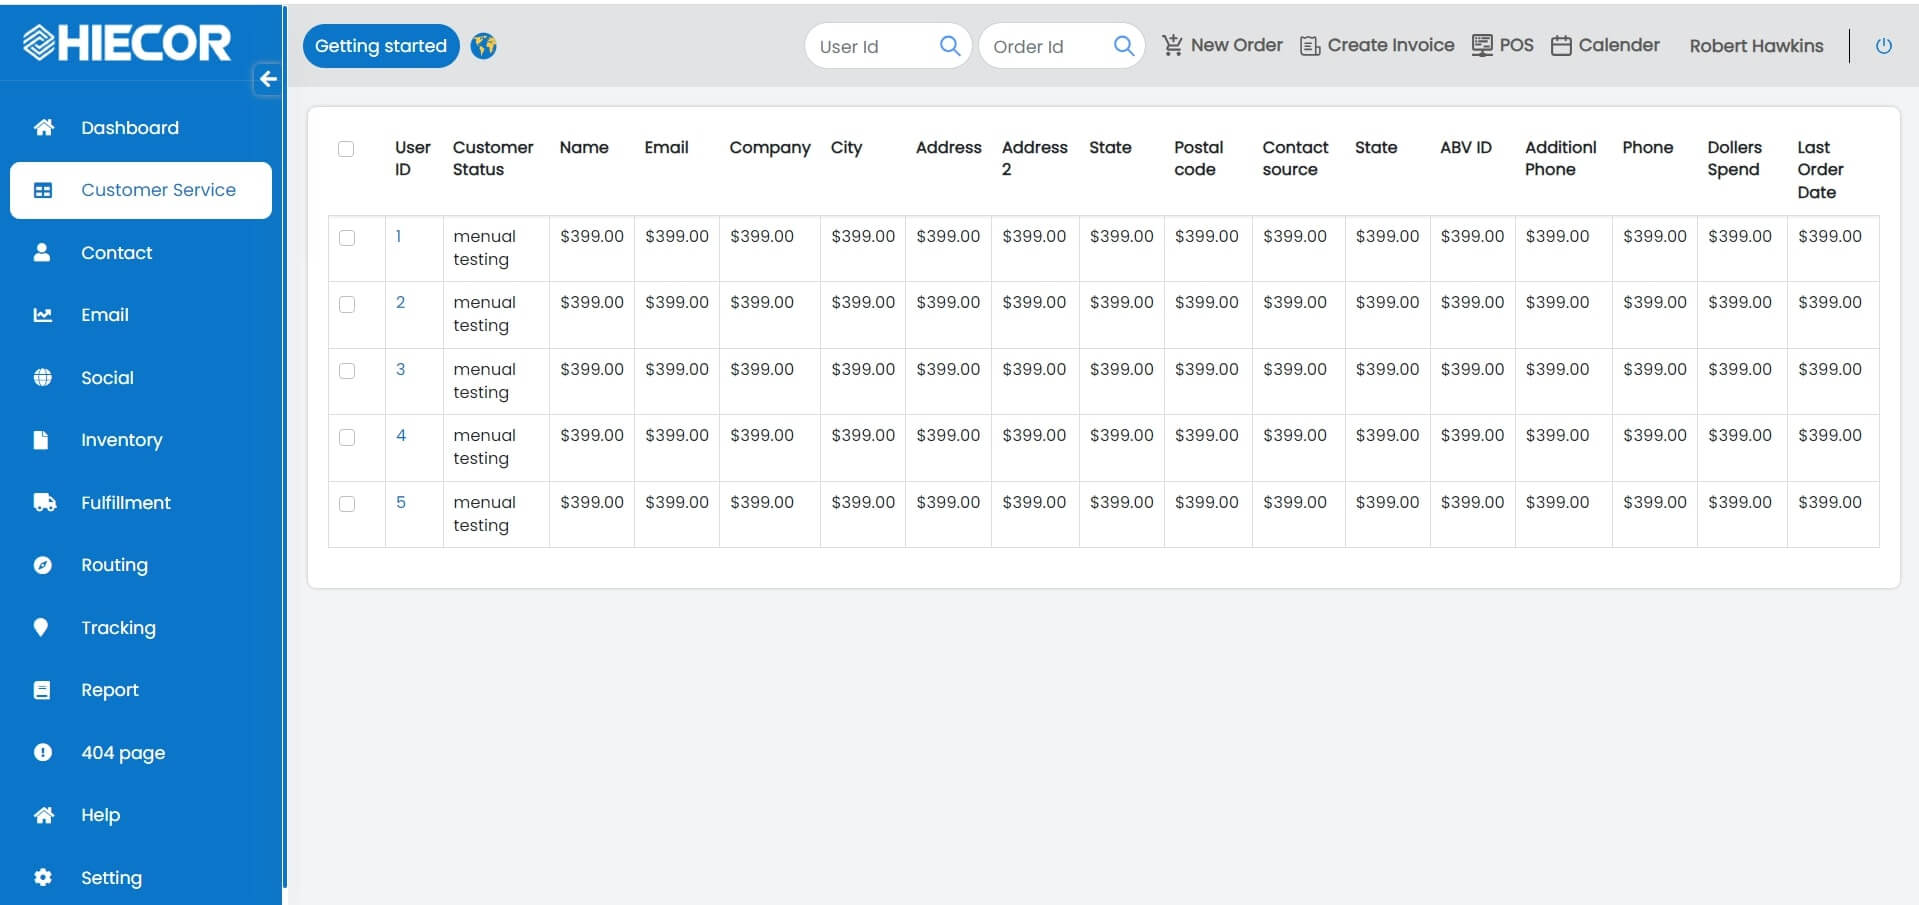Screen dimensions: 1919x905
Task: Open the POS icon link
Action: point(1502,45)
